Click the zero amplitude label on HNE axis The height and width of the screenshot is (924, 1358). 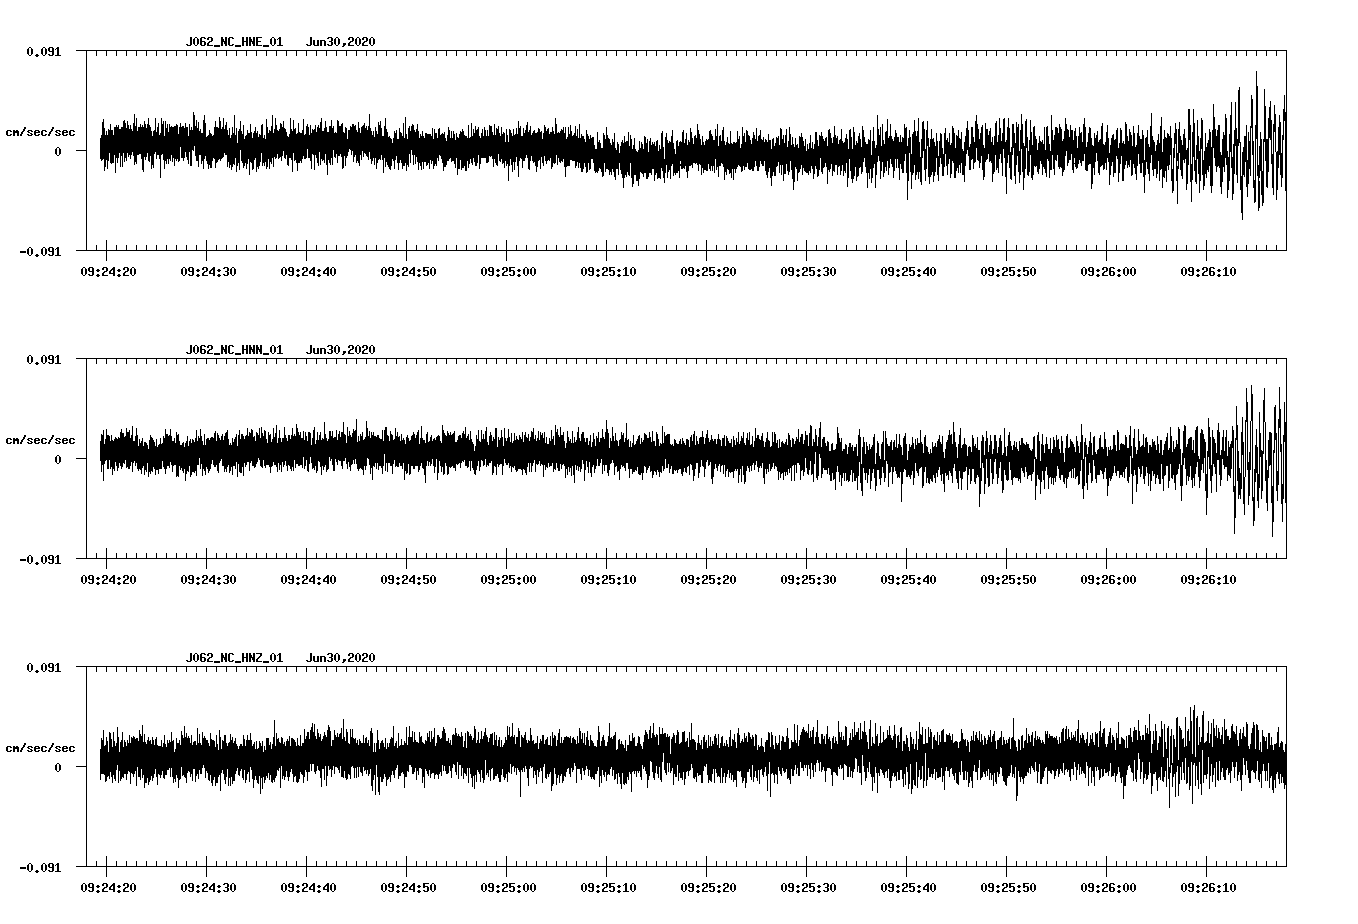(58, 151)
